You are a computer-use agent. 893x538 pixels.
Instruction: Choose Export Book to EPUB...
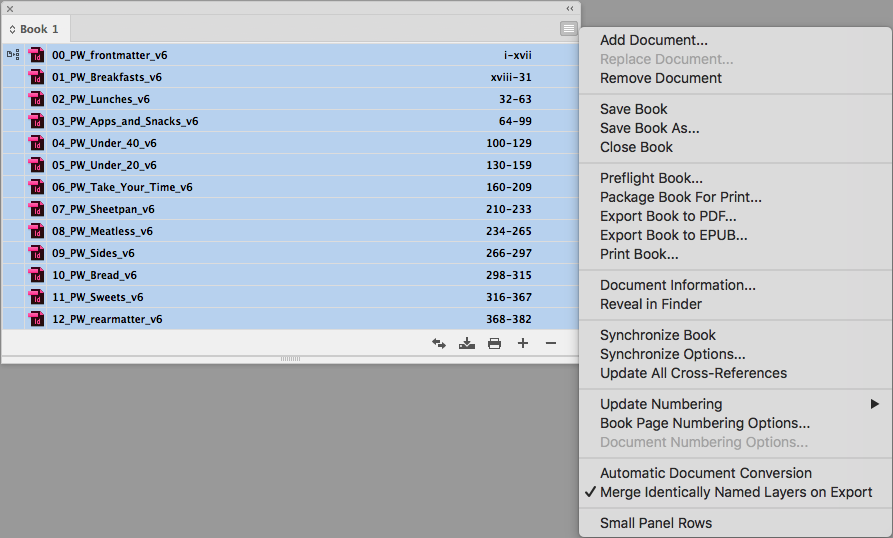click(x=673, y=235)
